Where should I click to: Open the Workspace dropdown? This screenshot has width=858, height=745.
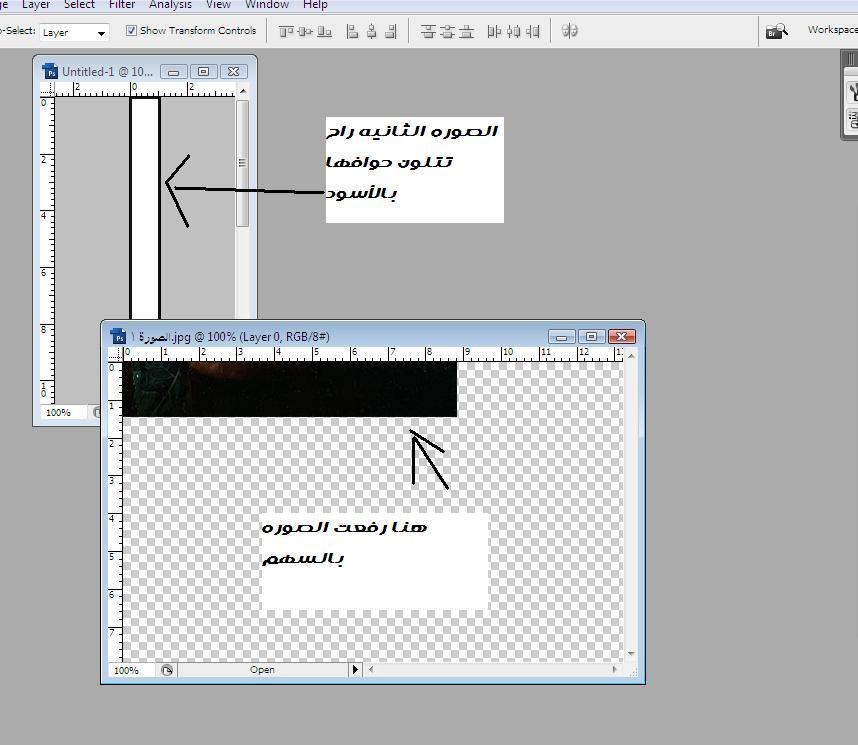[832, 30]
